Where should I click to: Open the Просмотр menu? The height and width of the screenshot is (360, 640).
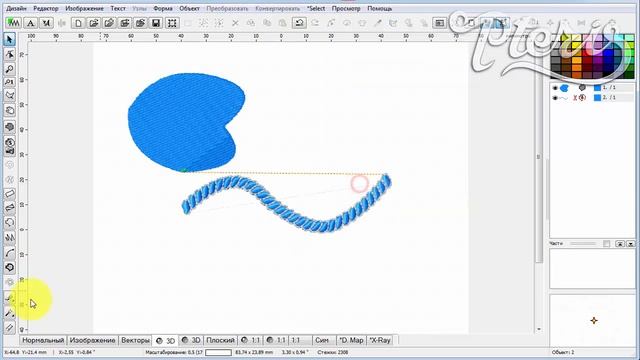click(346, 8)
